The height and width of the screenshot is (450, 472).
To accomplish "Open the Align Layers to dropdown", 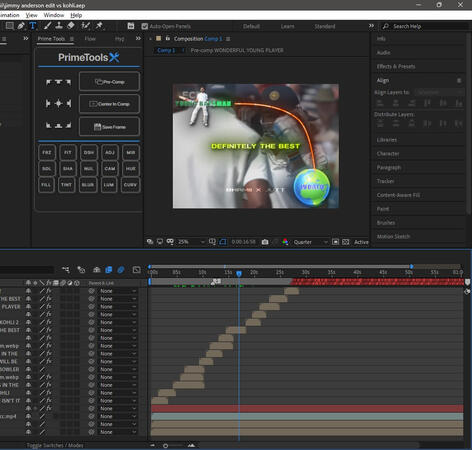I will coord(439,92).
